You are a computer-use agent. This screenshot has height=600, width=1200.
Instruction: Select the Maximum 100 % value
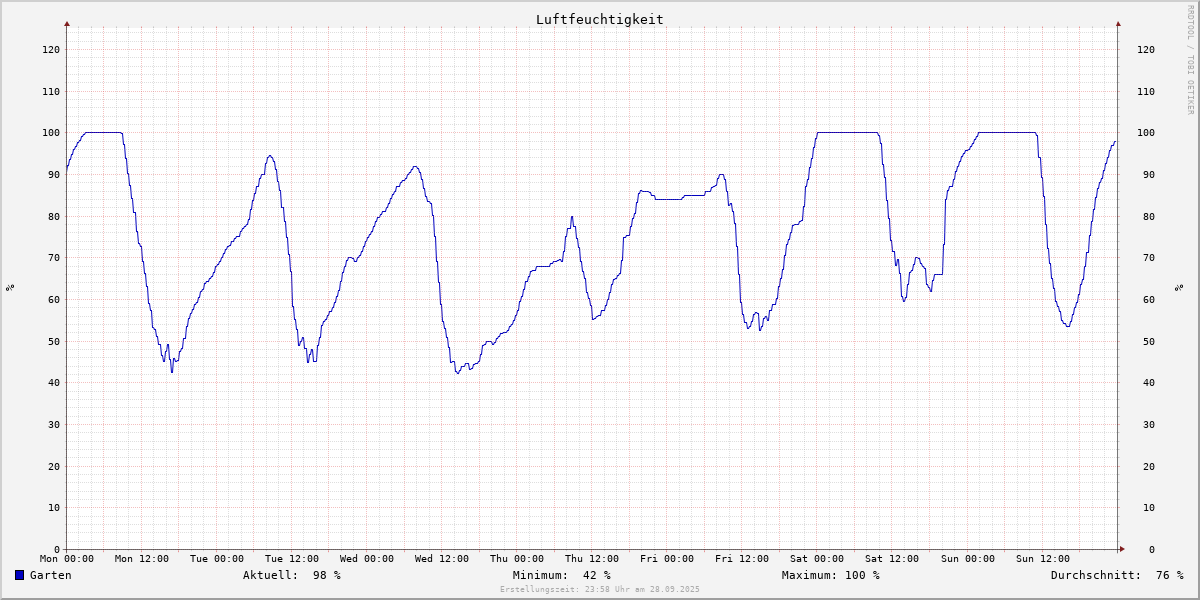[831, 575]
